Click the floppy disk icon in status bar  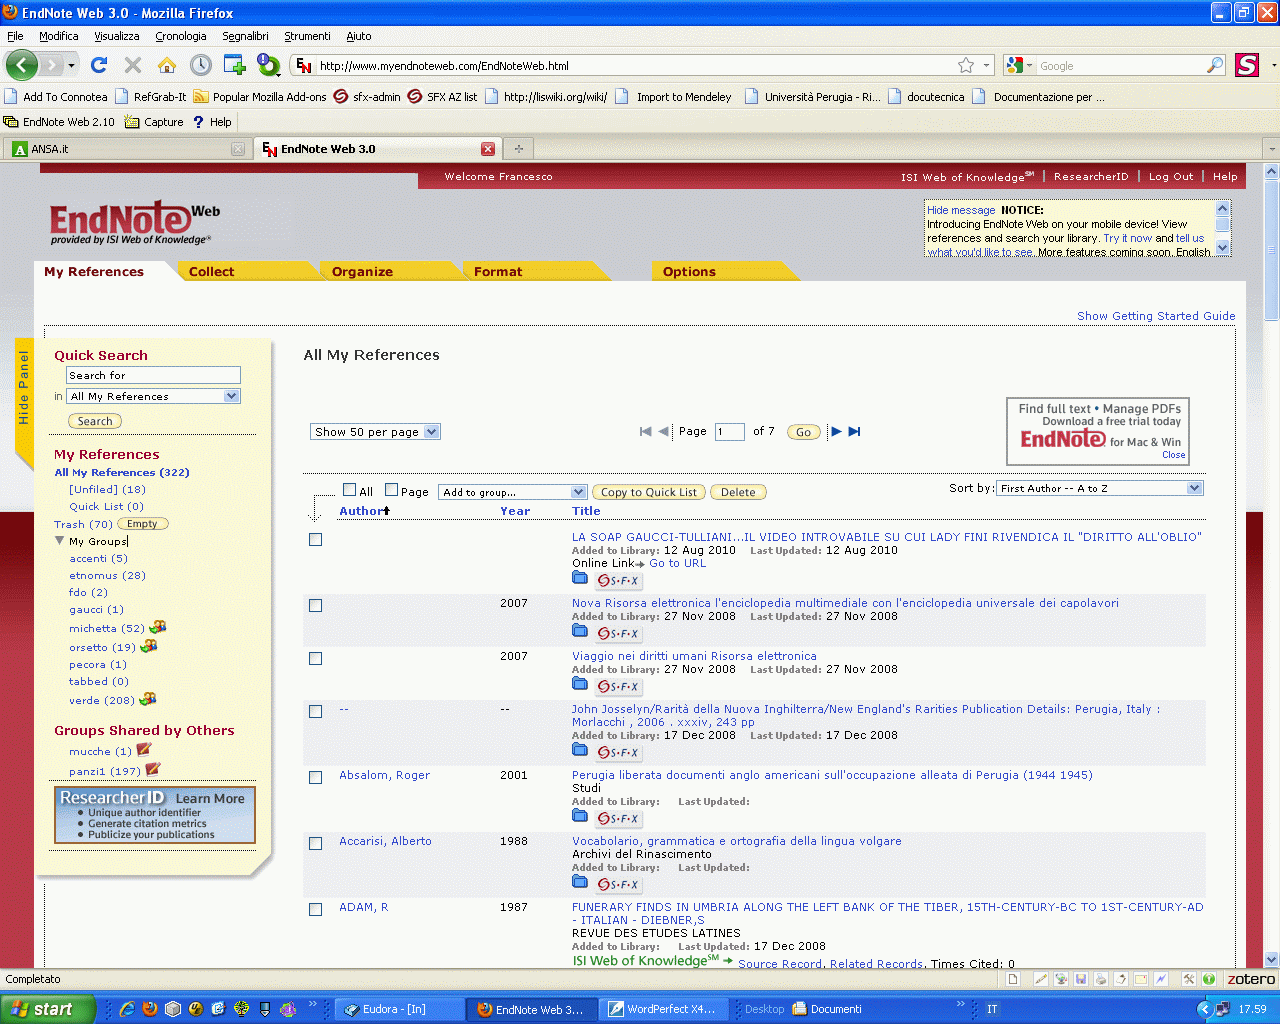click(x=1081, y=980)
